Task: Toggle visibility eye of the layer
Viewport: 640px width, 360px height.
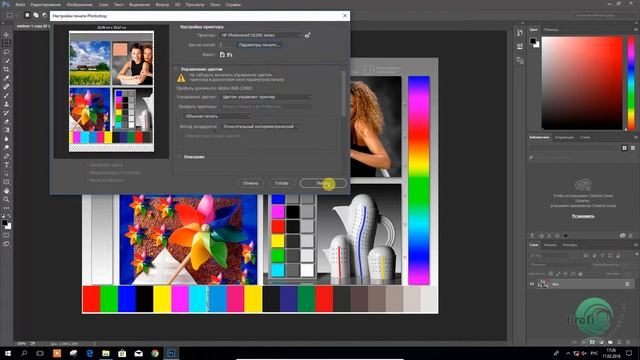Action: 532,284
